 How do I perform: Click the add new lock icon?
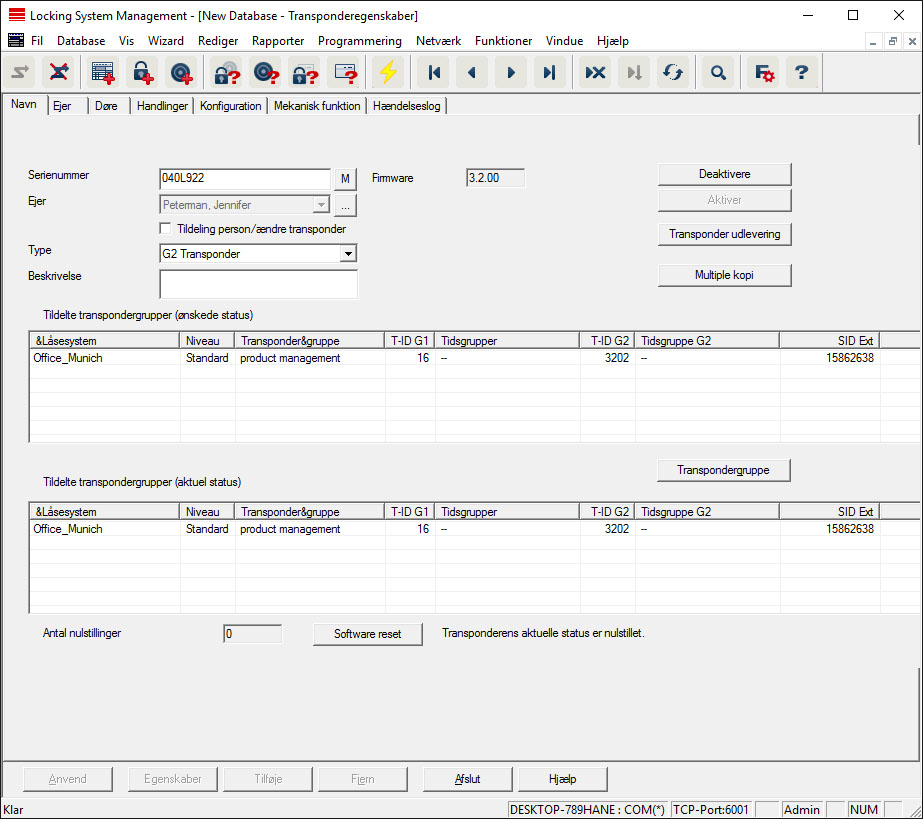click(142, 72)
